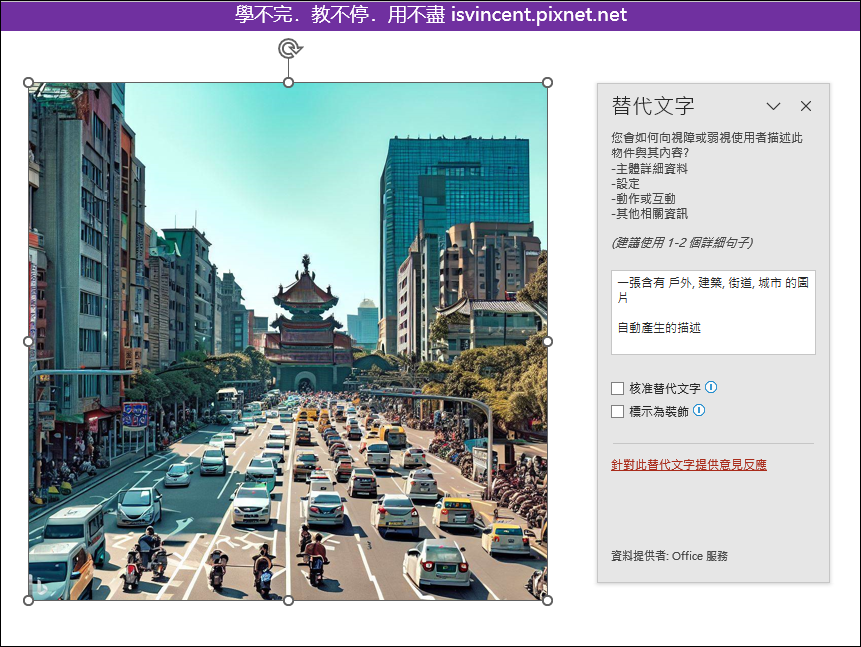Check the 核准替代文字 checkbox

pyautogui.click(x=617, y=388)
